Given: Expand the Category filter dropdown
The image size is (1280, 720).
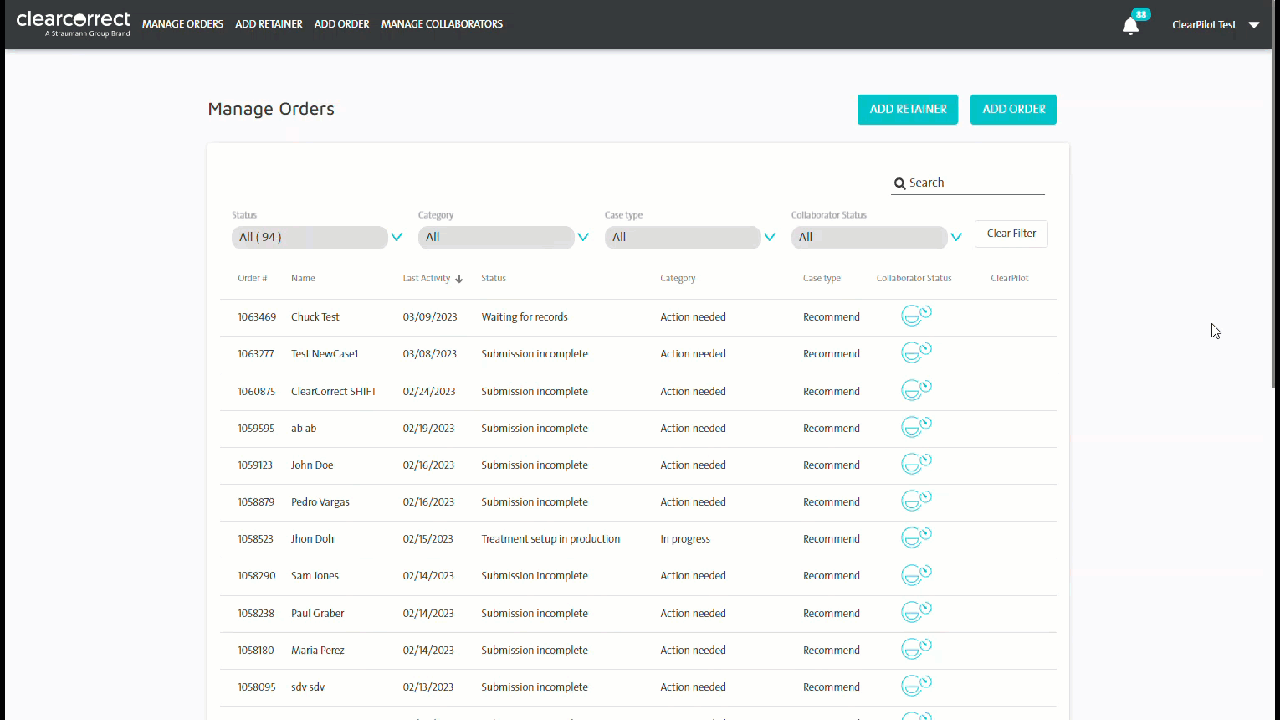Looking at the screenshot, I should tap(583, 237).
